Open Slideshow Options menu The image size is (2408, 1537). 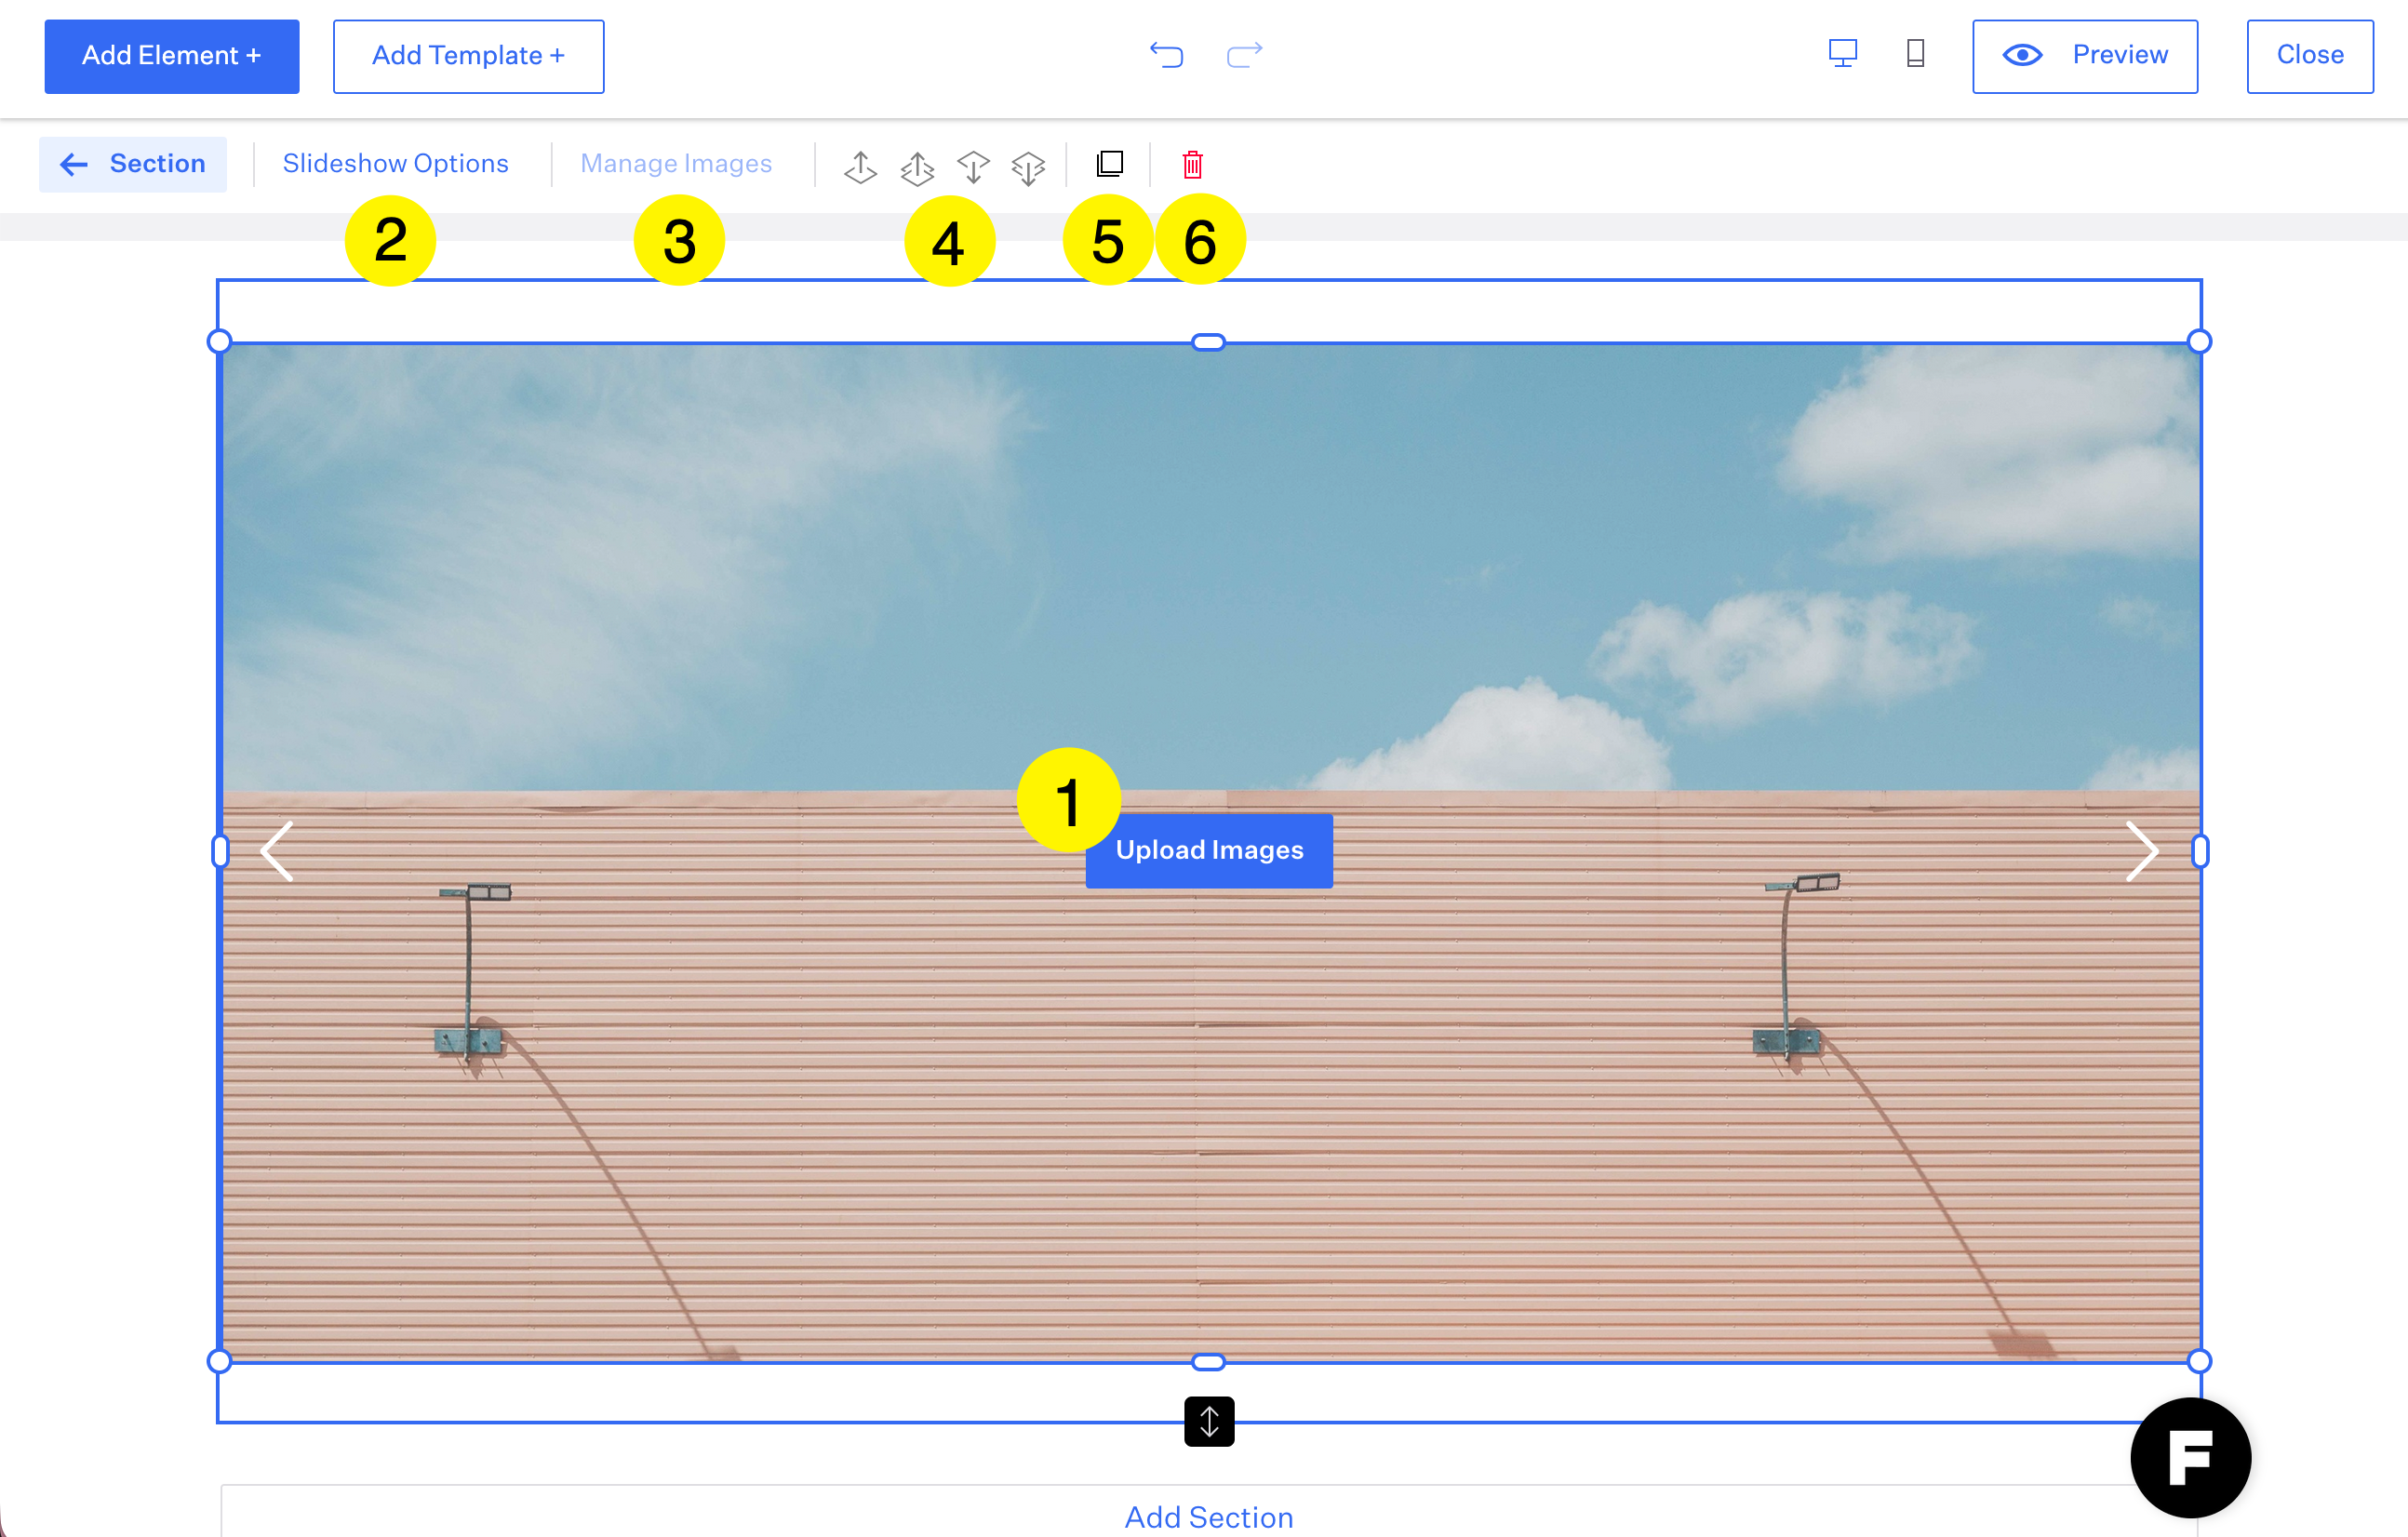395,164
